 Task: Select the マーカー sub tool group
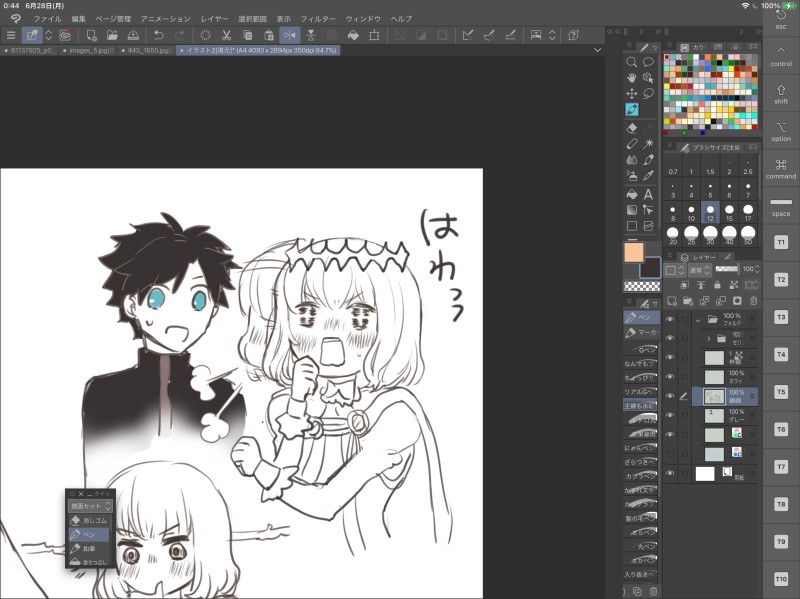tap(641, 333)
